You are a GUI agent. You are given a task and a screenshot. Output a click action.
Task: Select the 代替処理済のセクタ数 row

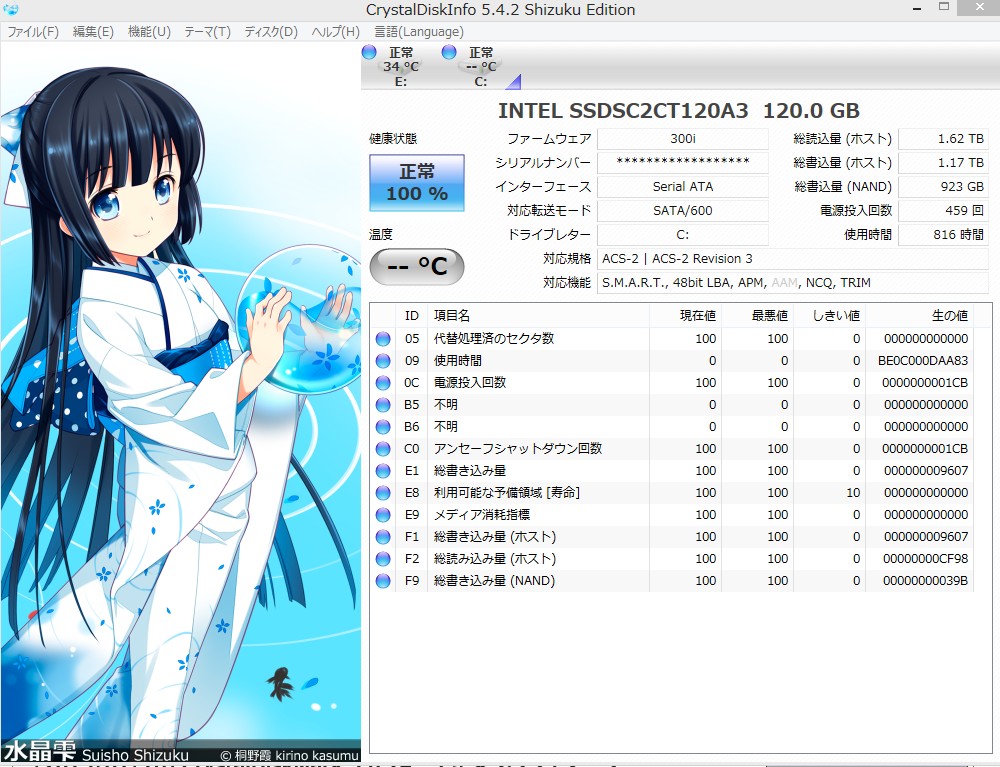(x=672, y=339)
